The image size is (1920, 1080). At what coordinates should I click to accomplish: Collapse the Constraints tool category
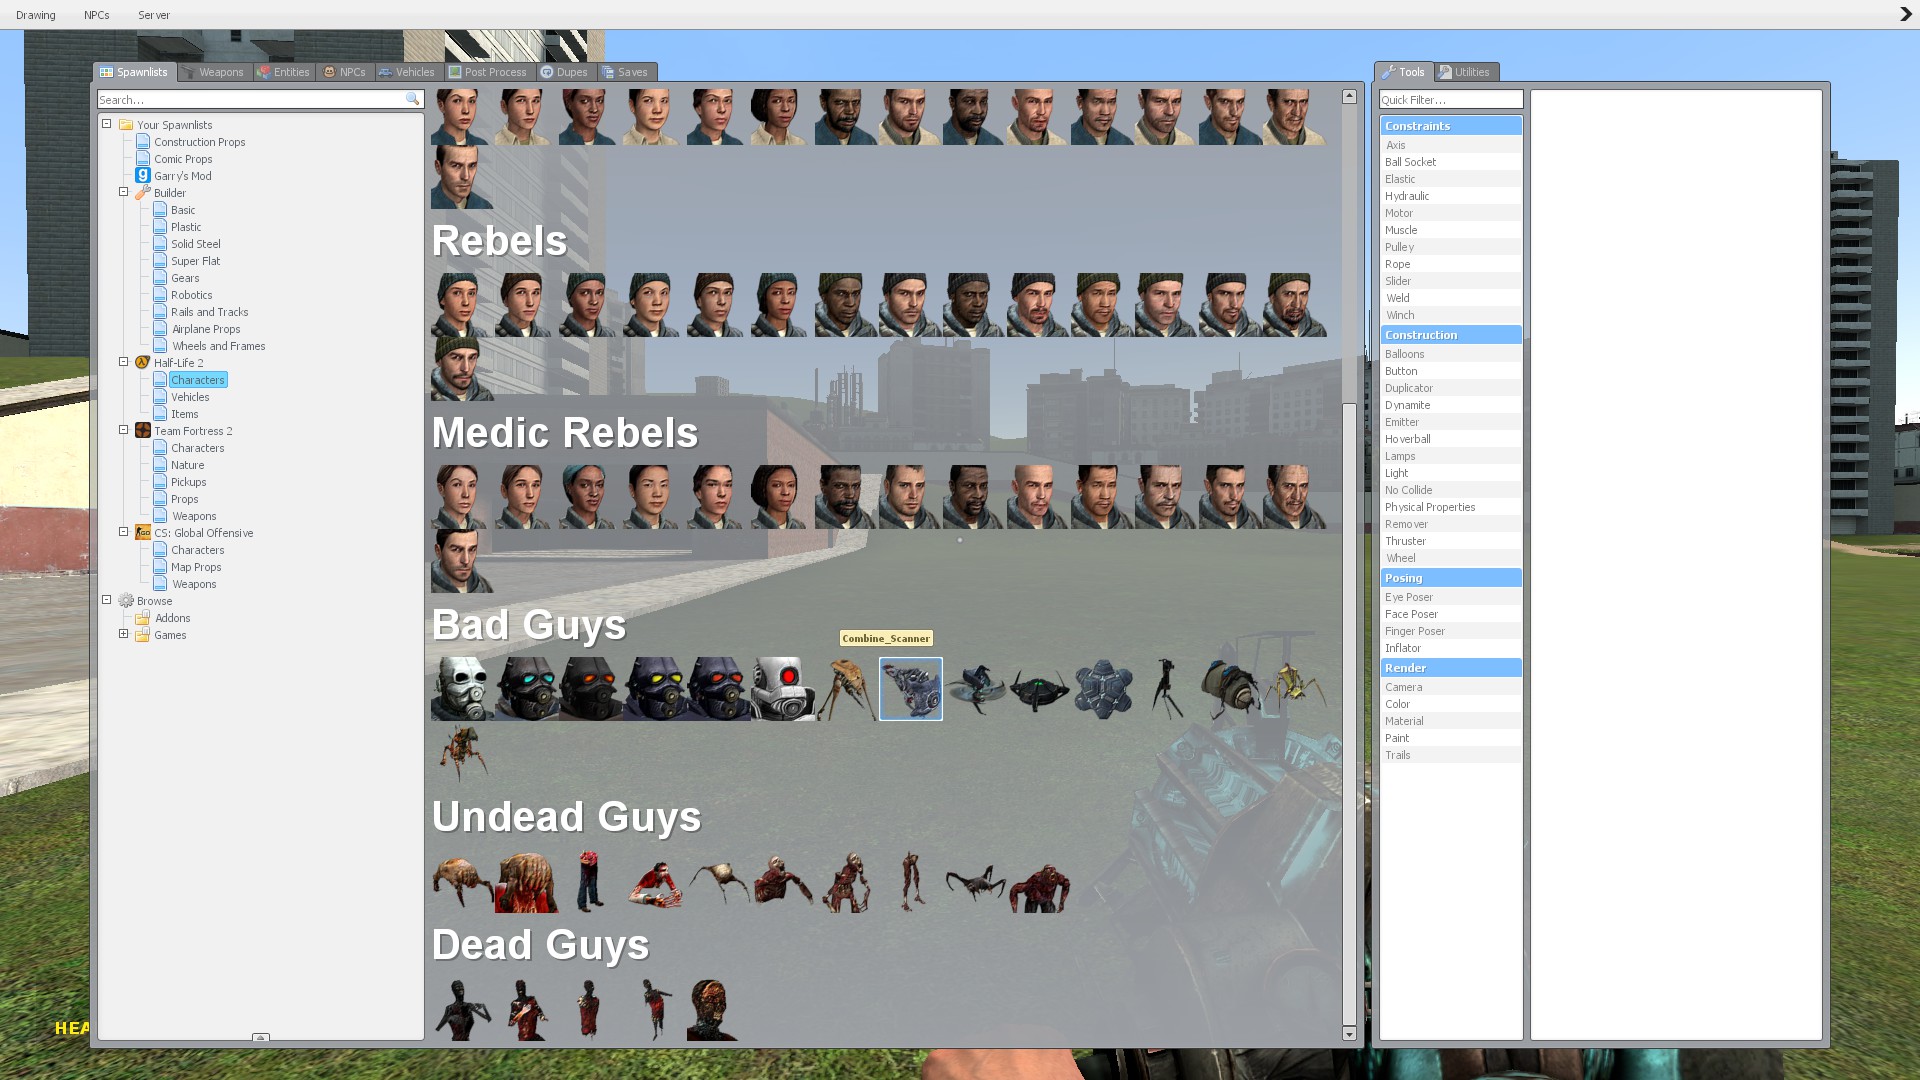pyautogui.click(x=1451, y=126)
